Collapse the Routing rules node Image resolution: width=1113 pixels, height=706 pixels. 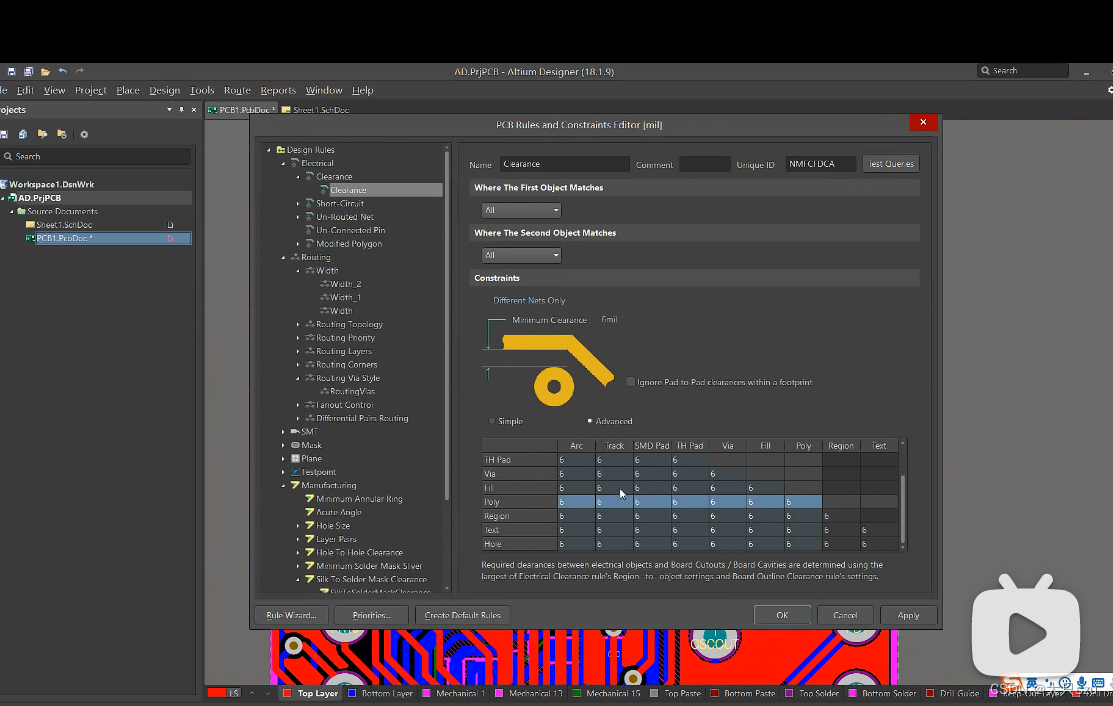[283, 258]
